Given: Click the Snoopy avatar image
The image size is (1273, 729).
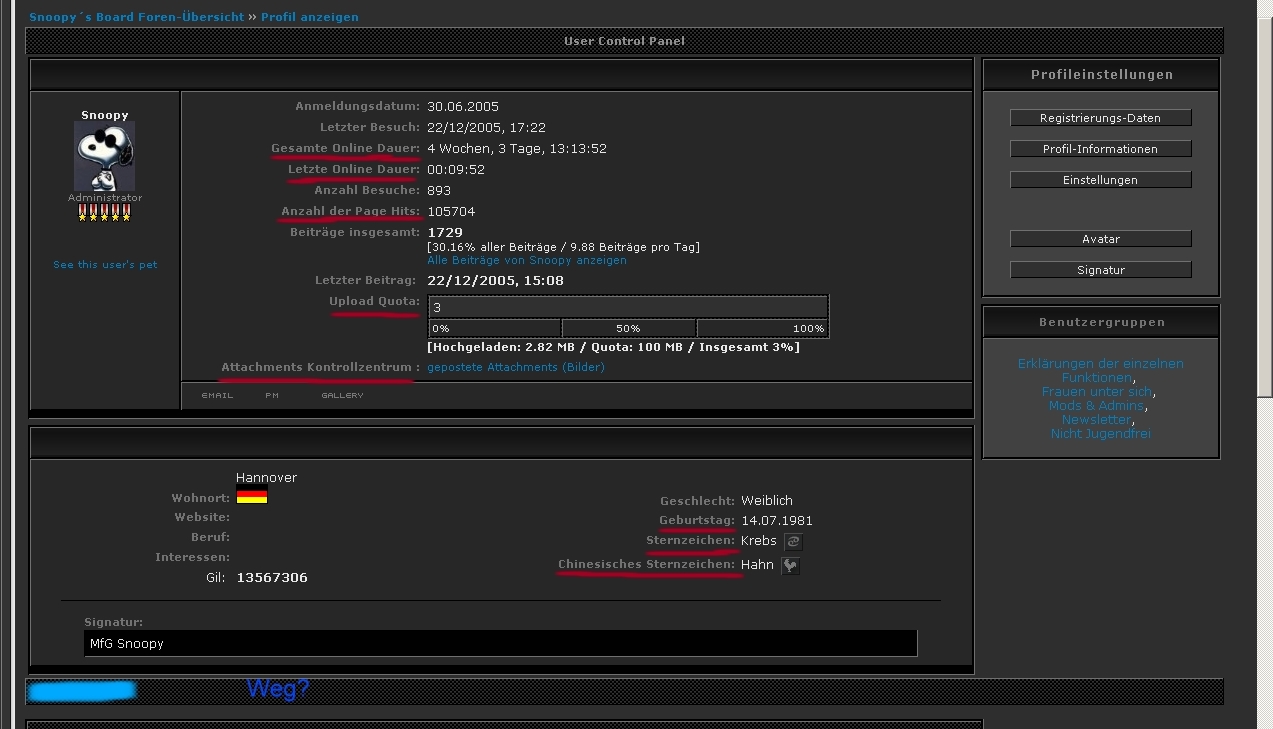Looking at the screenshot, I should [105, 156].
